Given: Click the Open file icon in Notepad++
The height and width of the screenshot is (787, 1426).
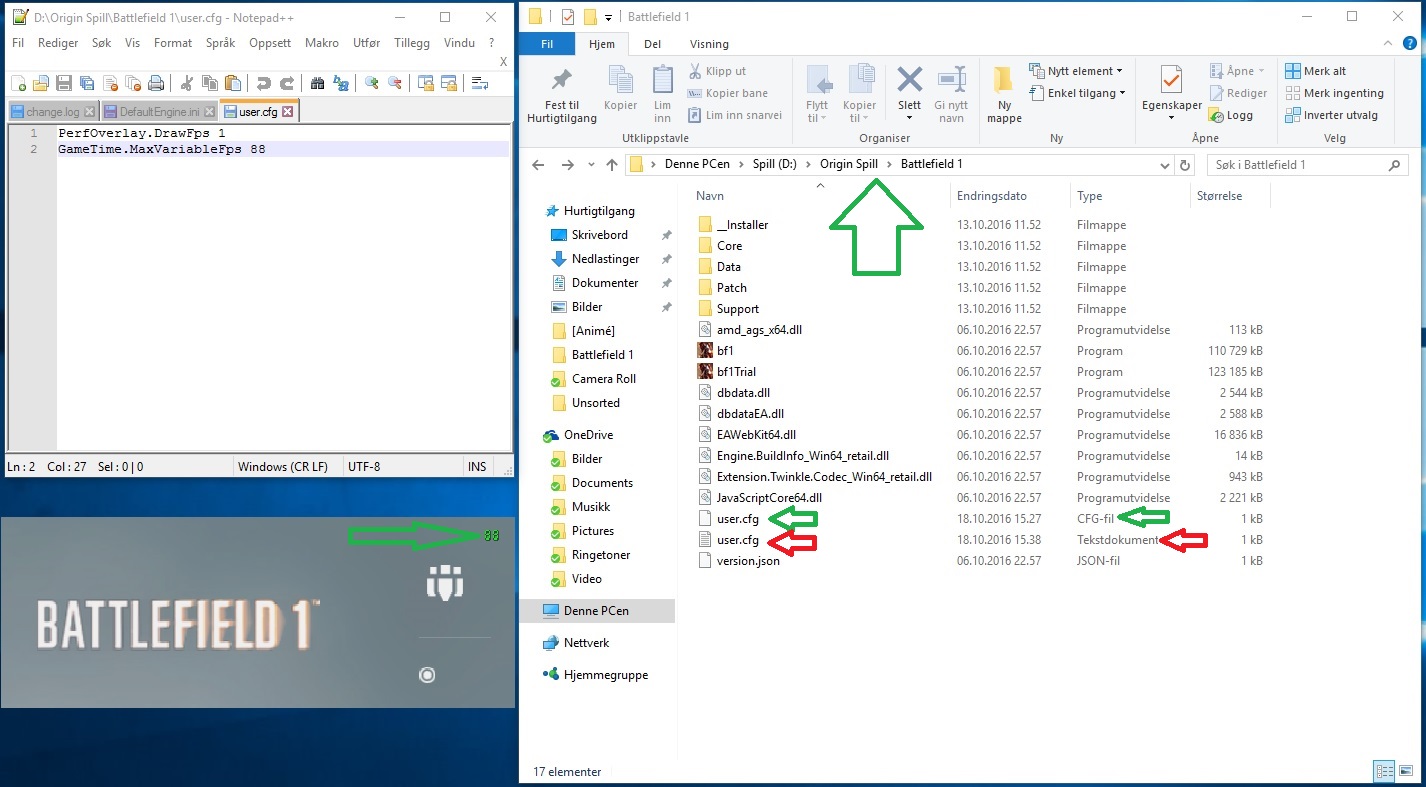Looking at the screenshot, I should point(41,83).
